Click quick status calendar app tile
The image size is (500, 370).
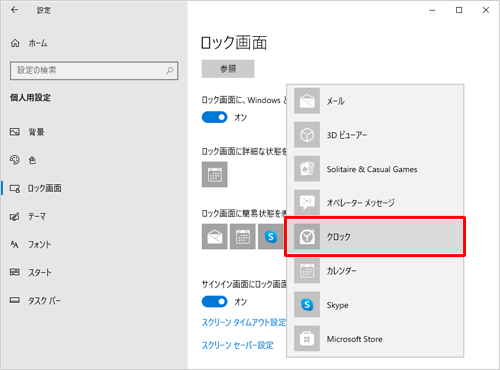243,236
